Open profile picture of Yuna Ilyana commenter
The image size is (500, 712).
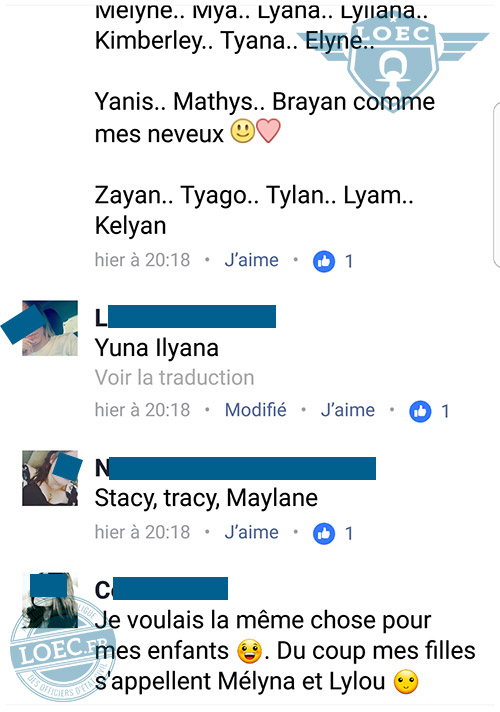[x=50, y=328]
